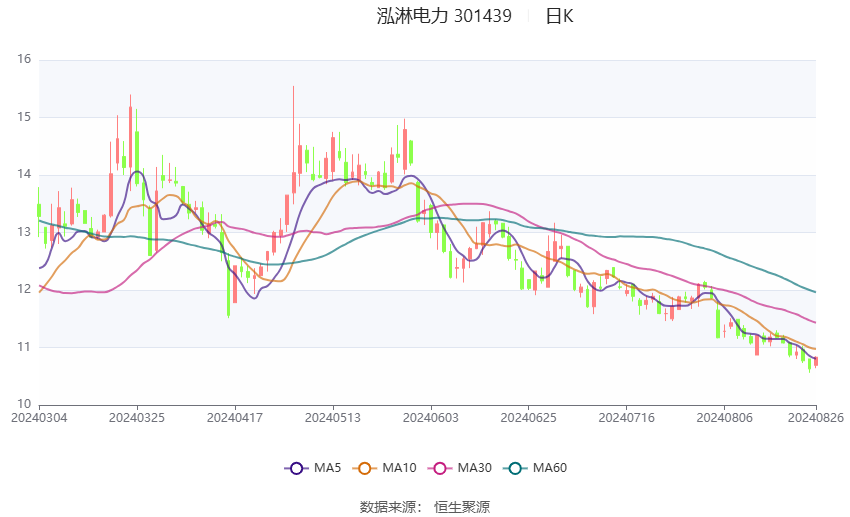Click x-axis date label 20240603
This screenshot has width=850, height=517.
(x=430, y=418)
